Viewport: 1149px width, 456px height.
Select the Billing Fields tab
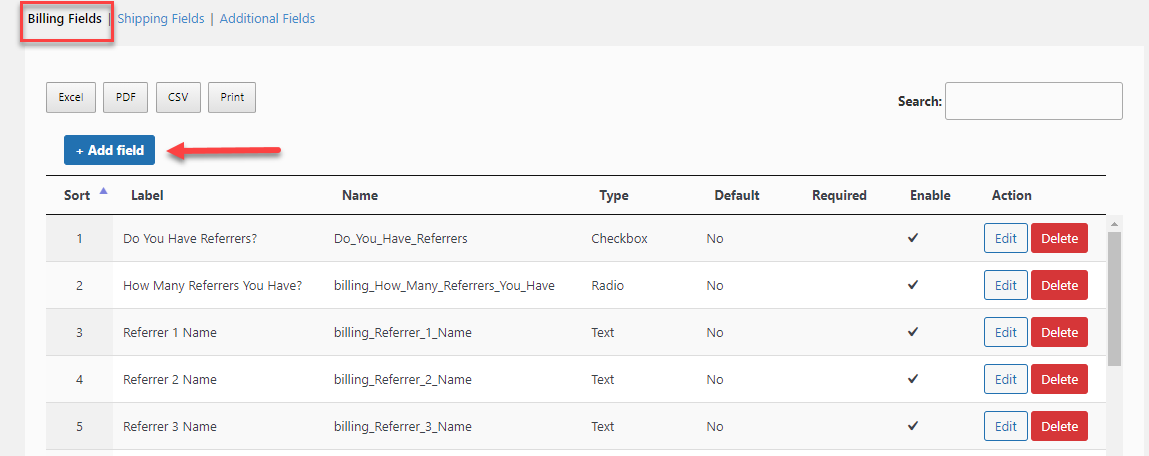(x=64, y=18)
